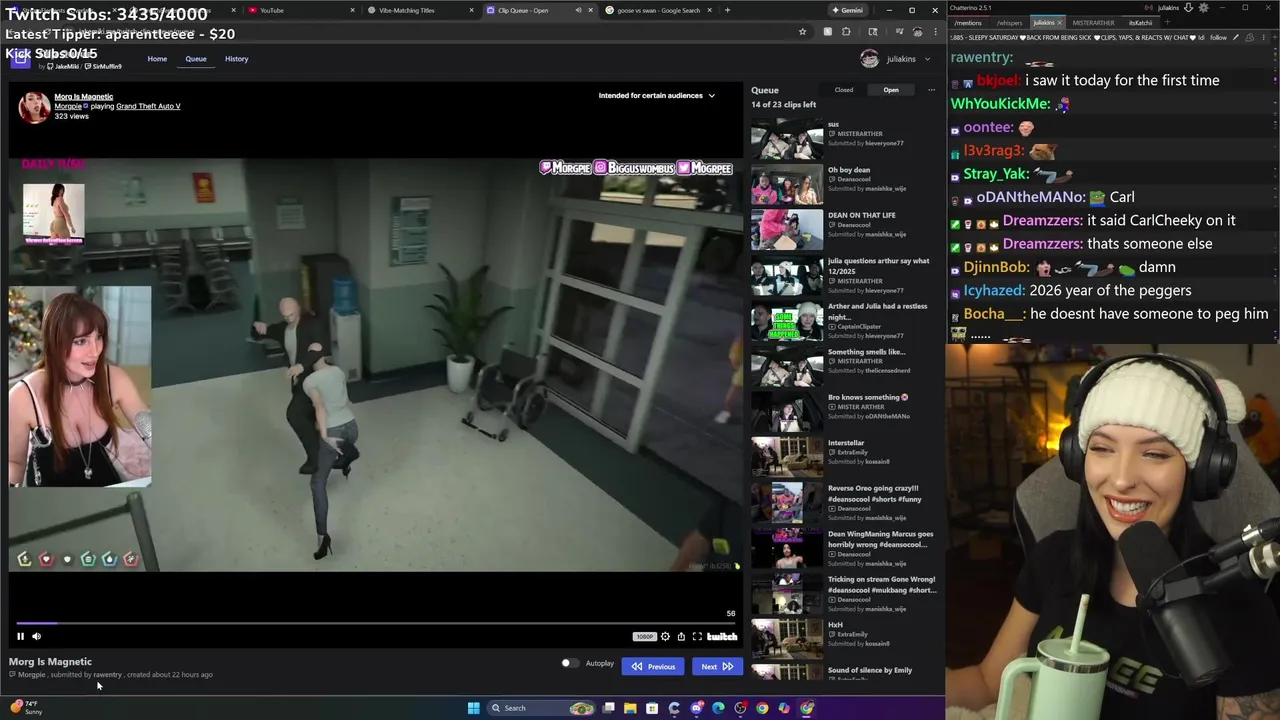Open juliakins account dropdown
1280x720 pixels.
895,59
